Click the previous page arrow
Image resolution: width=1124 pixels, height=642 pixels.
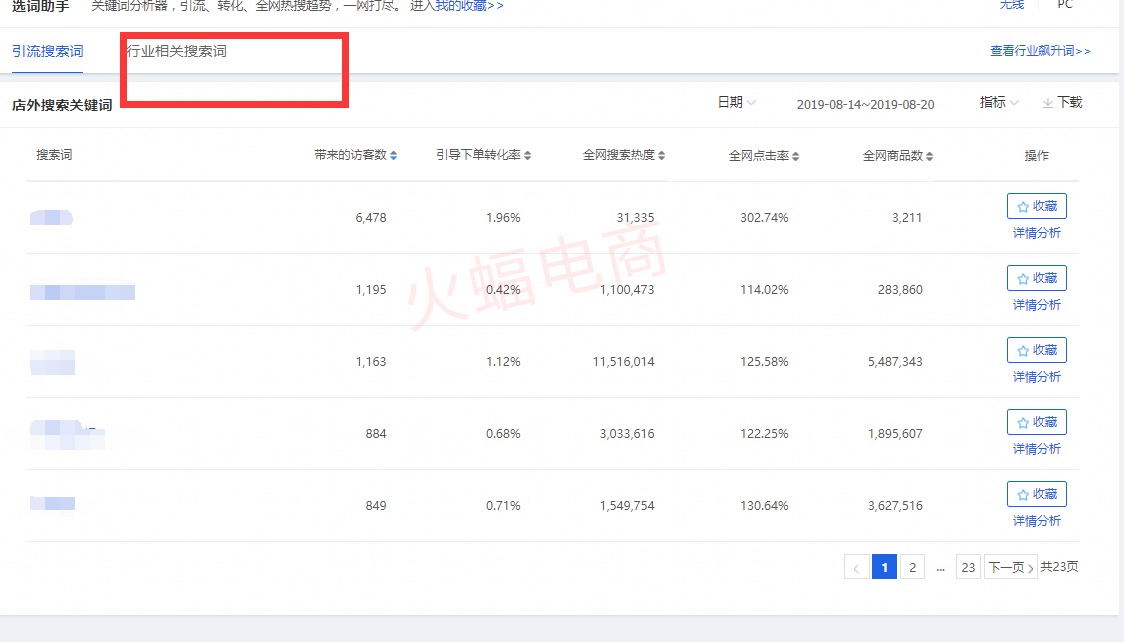856,567
